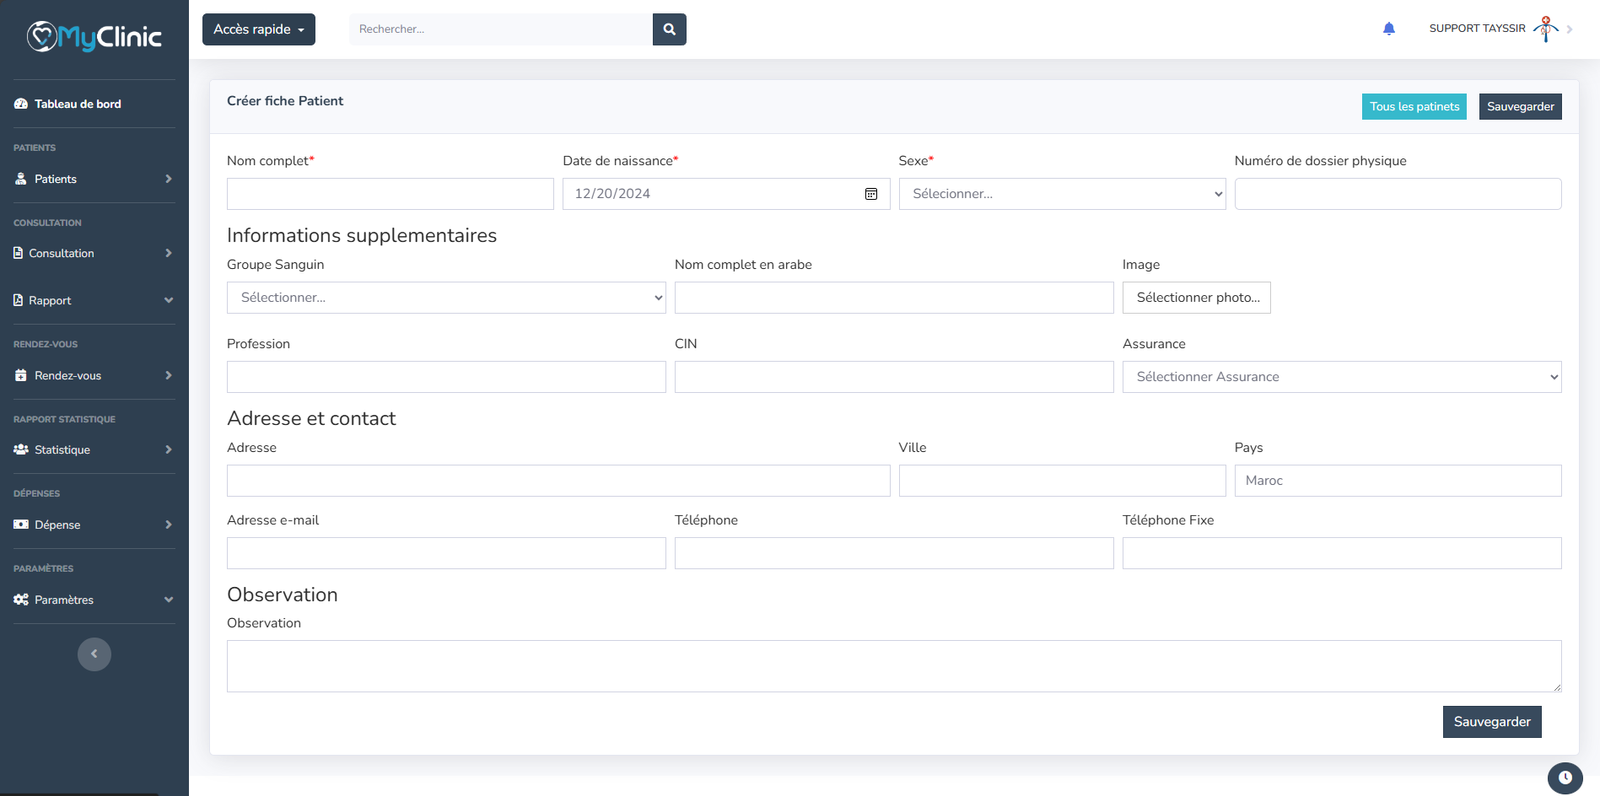
Task: Click the magnifying glass search button
Action: tap(669, 29)
